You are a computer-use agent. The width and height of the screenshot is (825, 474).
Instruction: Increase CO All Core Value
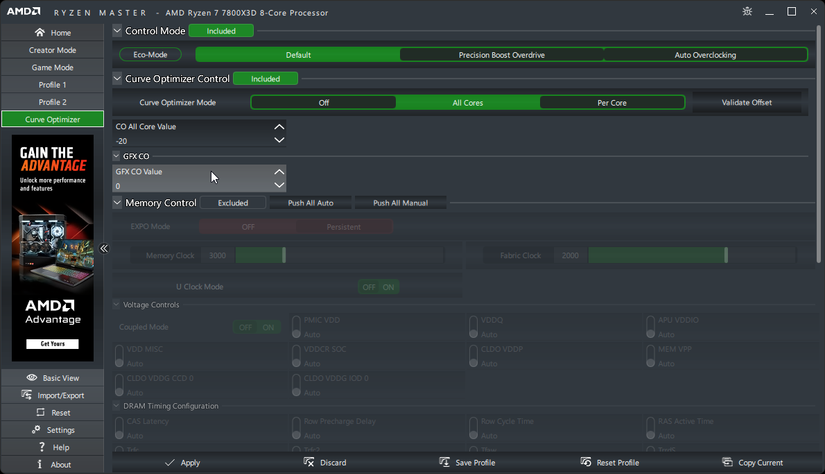(x=279, y=127)
